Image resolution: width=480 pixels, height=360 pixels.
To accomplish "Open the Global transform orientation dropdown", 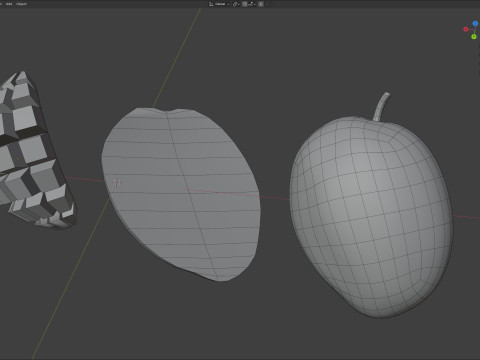I will [219, 4].
